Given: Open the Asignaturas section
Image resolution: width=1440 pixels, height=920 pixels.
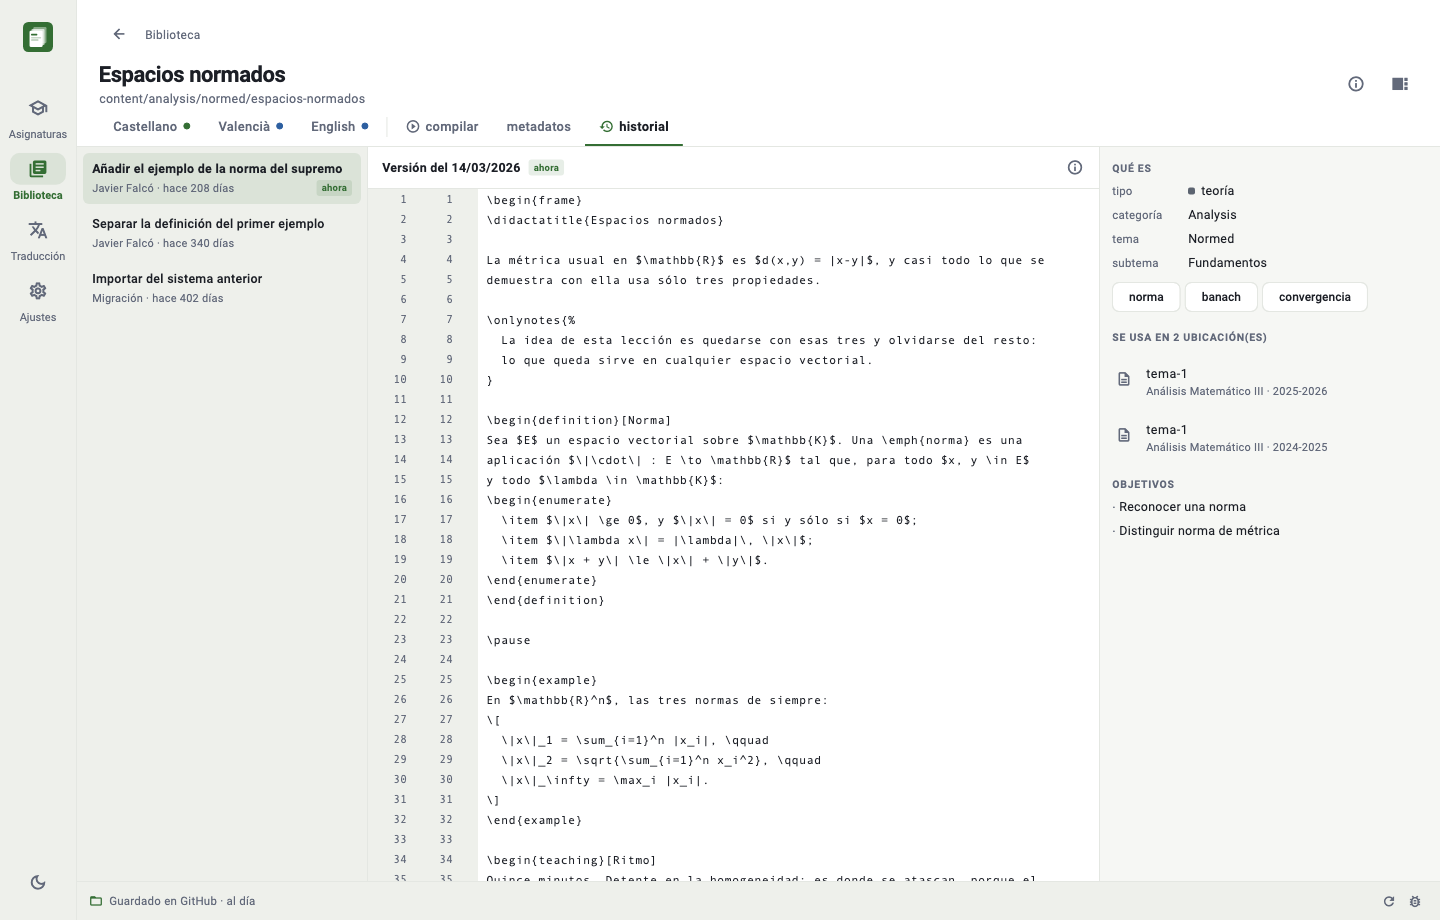Looking at the screenshot, I should click(x=38, y=118).
